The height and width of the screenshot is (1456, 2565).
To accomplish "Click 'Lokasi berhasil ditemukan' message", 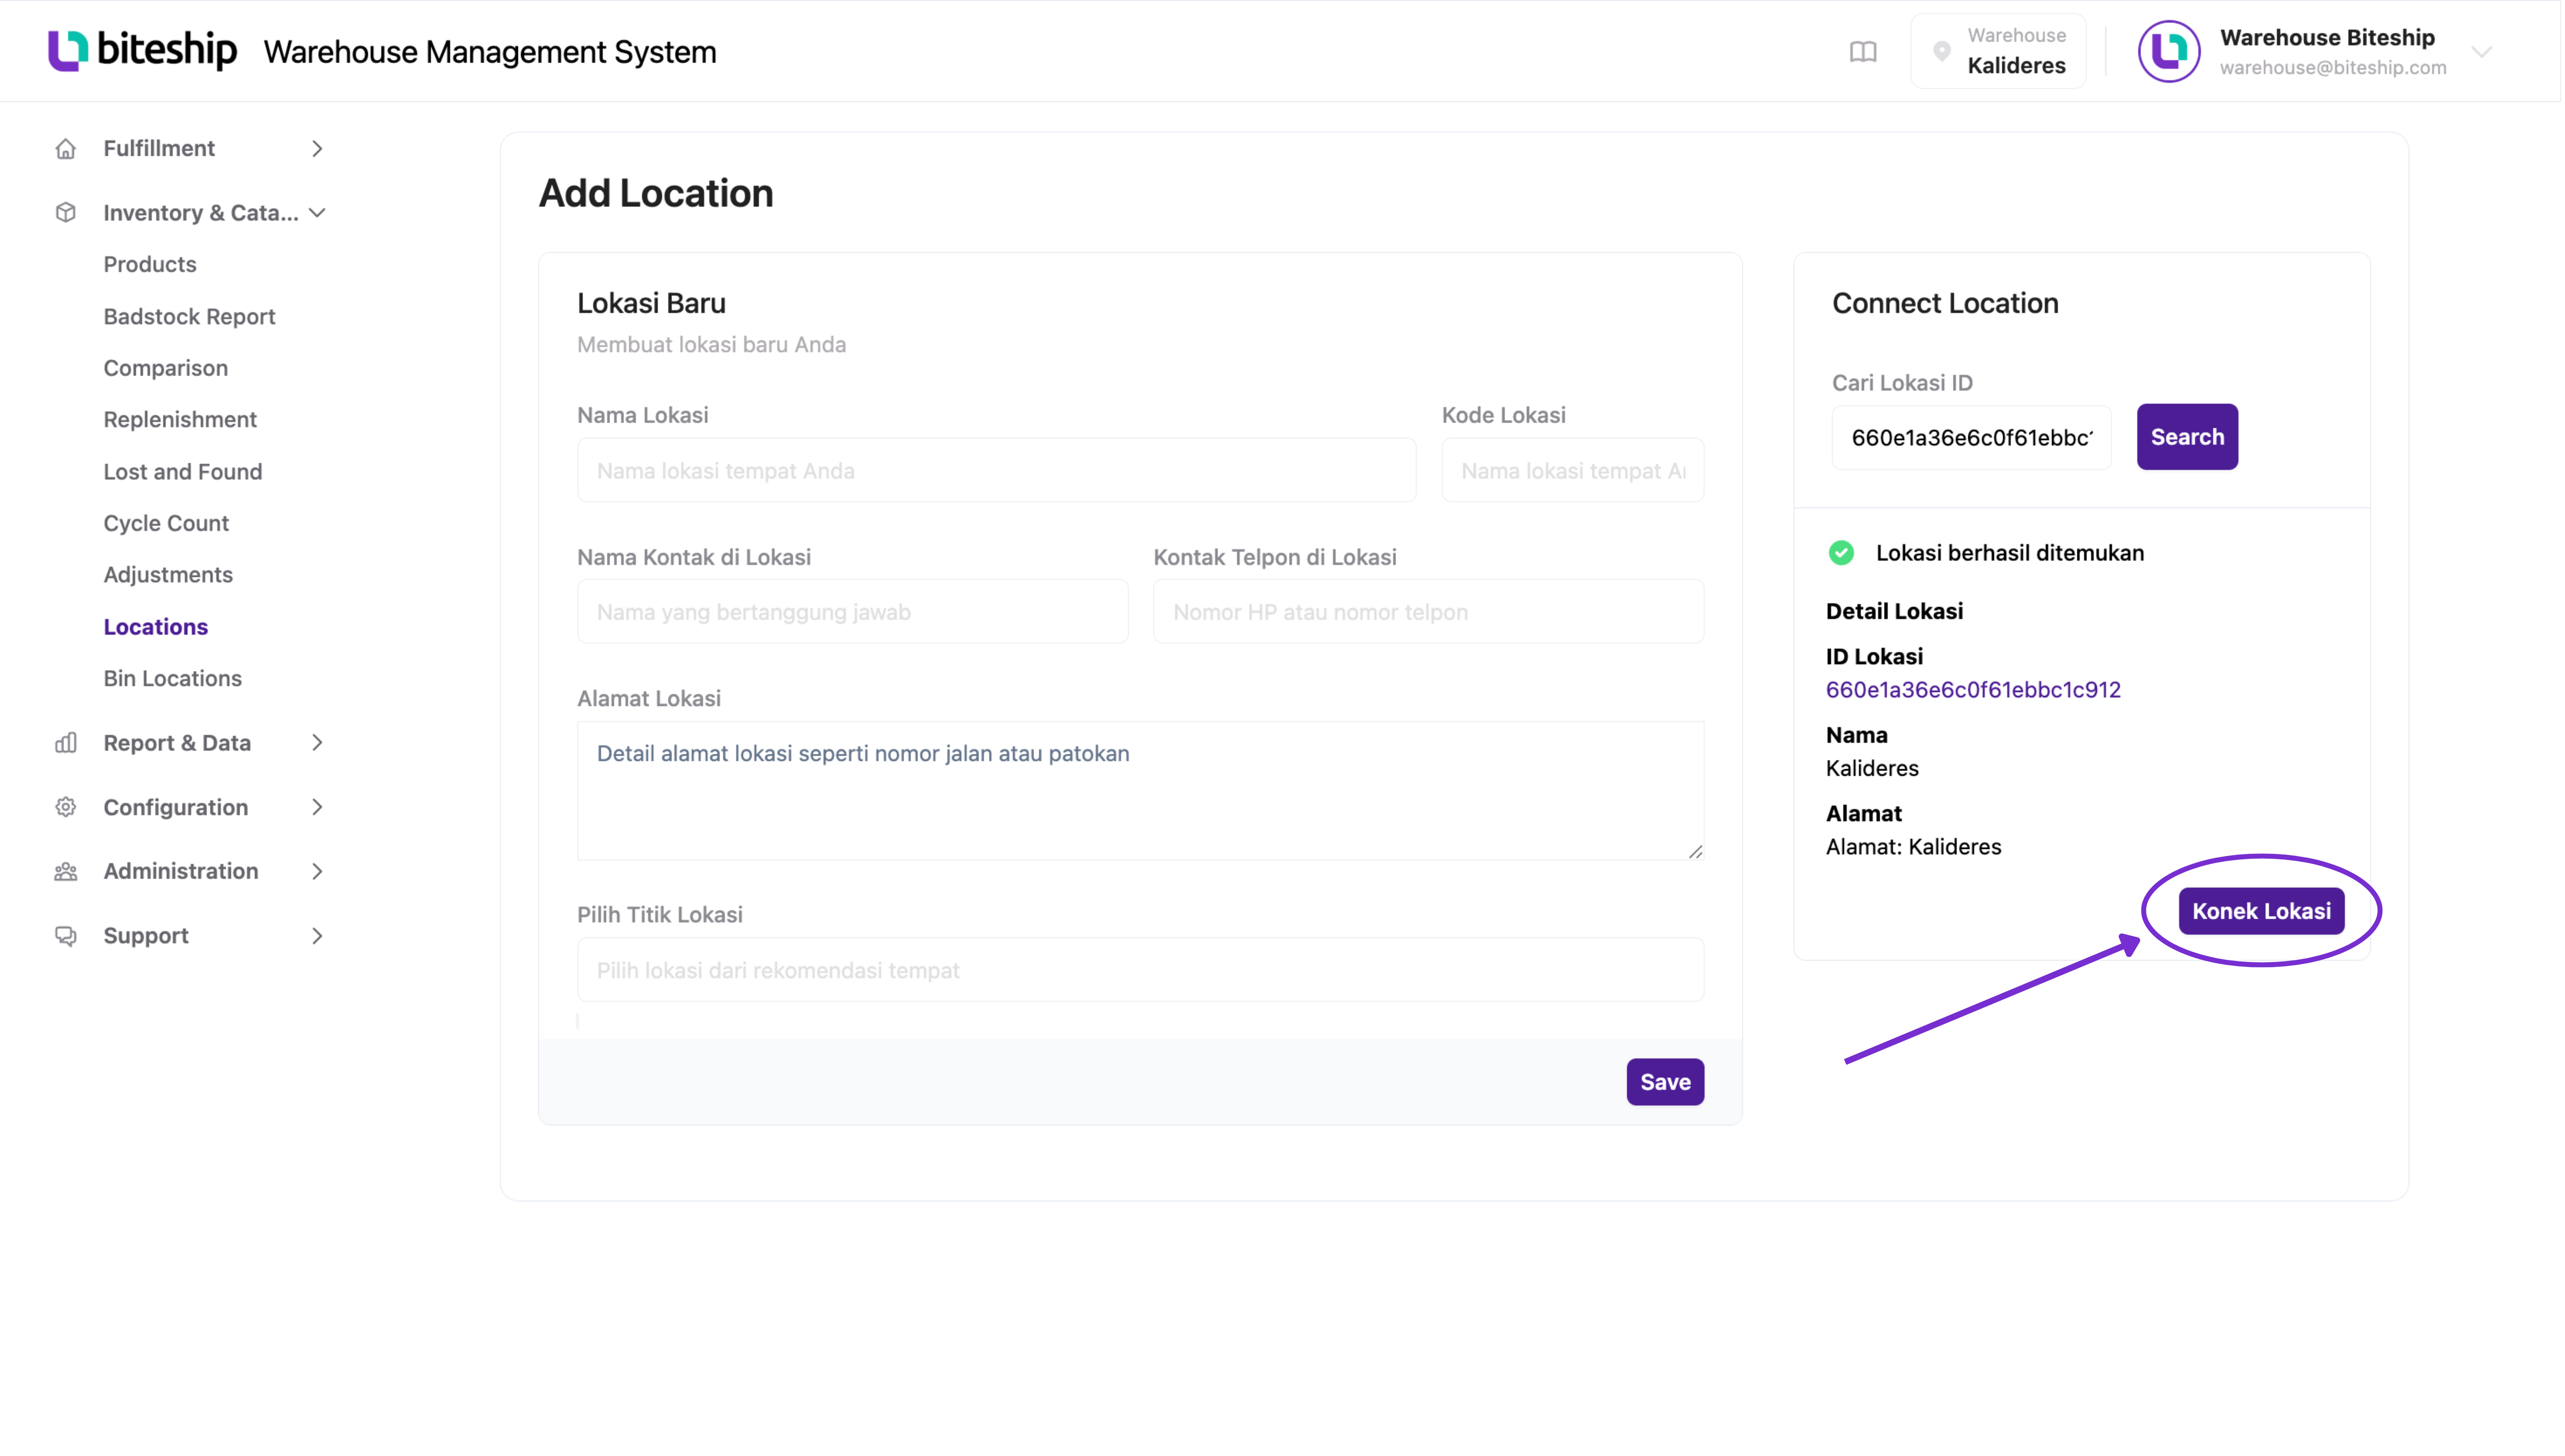I will pos(2010,553).
